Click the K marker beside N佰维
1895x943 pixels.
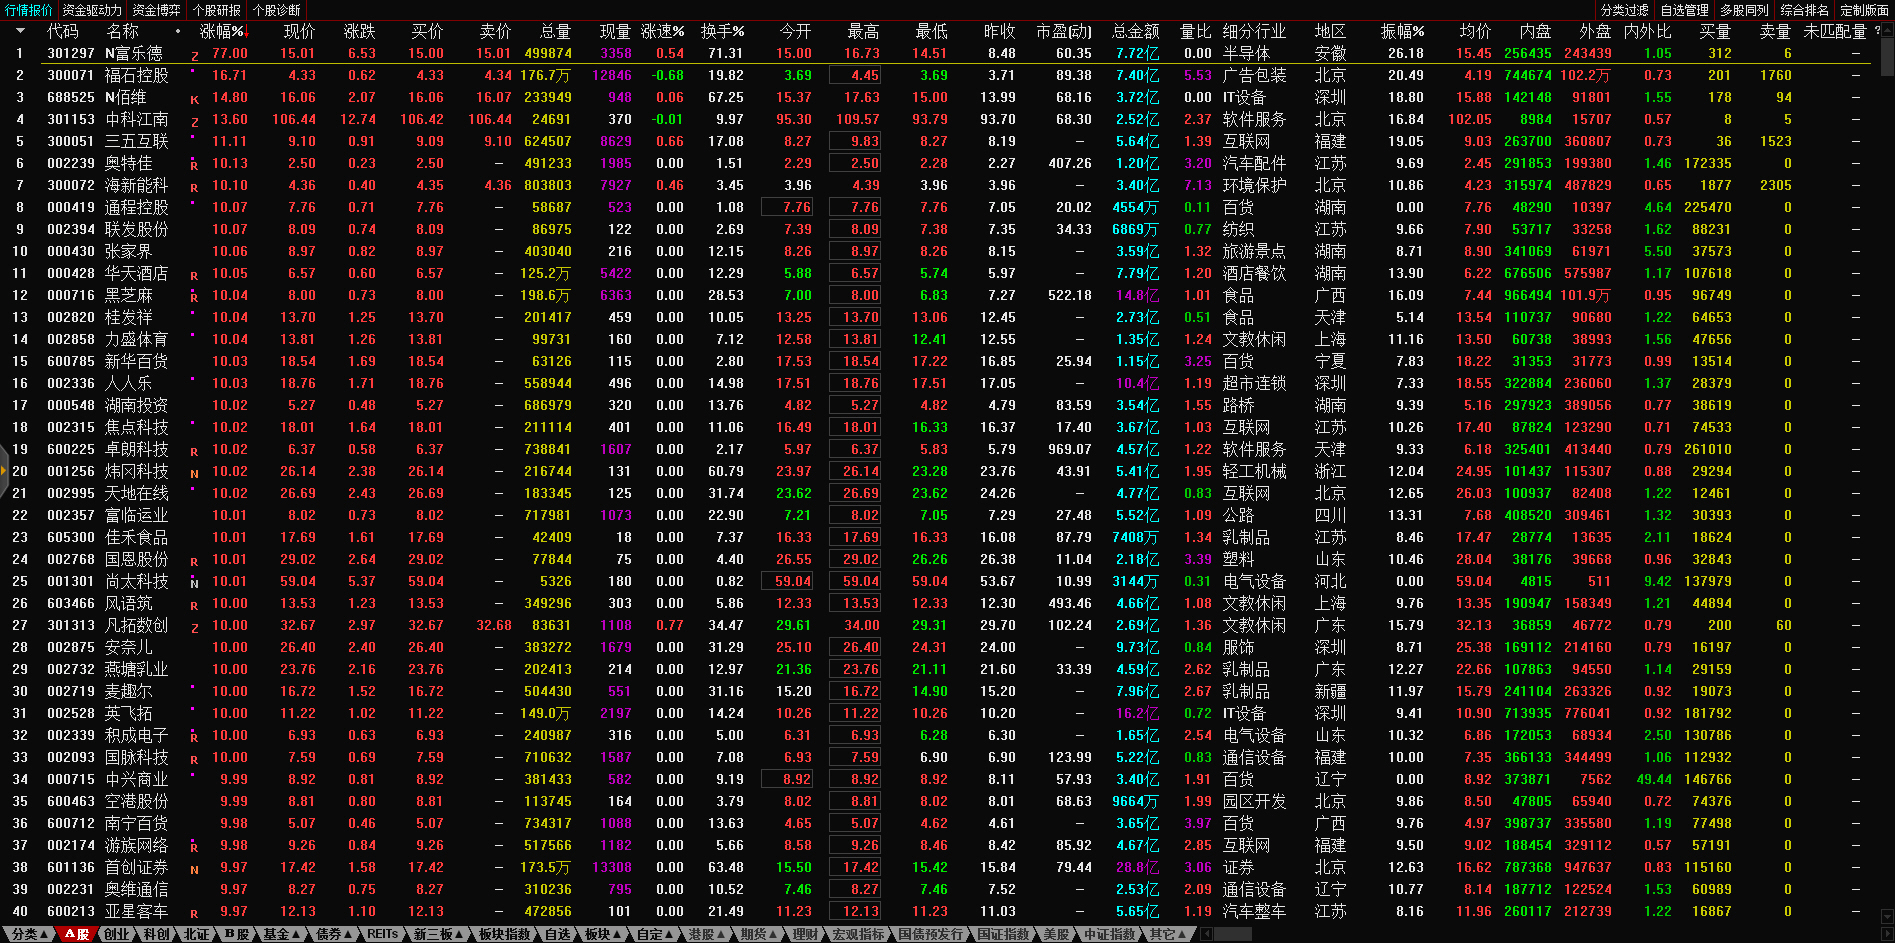pyautogui.click(x=194, y=99)
